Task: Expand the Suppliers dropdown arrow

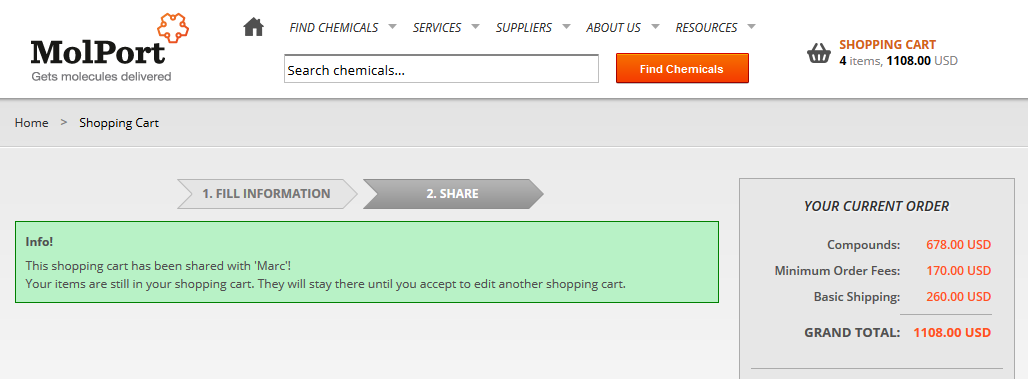Action: pos(566,27)
